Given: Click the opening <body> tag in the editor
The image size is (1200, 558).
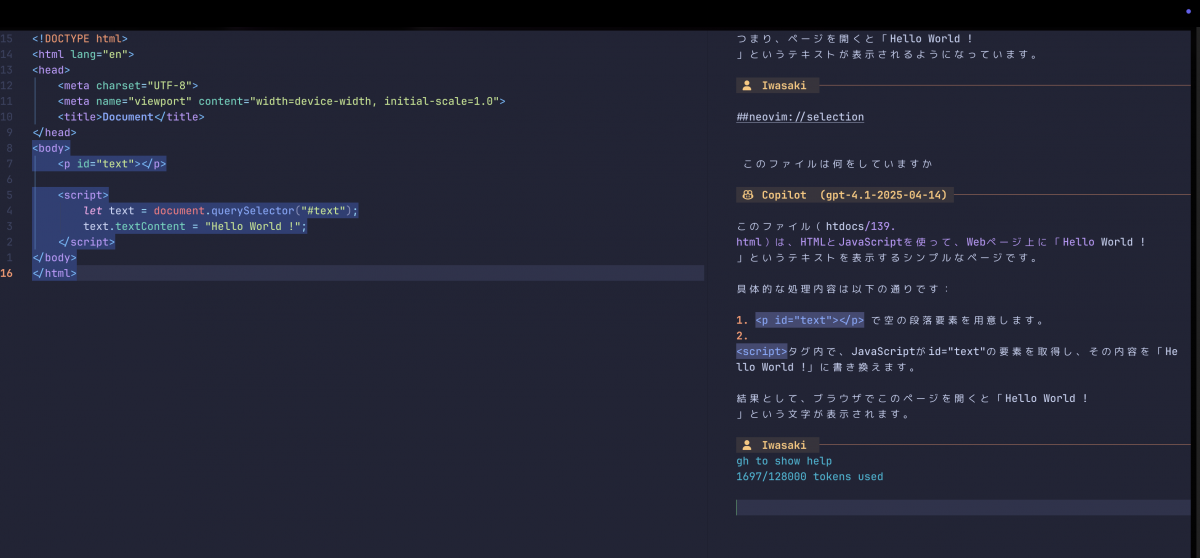Looking at the screenshot, I should [x=51, y=148].
